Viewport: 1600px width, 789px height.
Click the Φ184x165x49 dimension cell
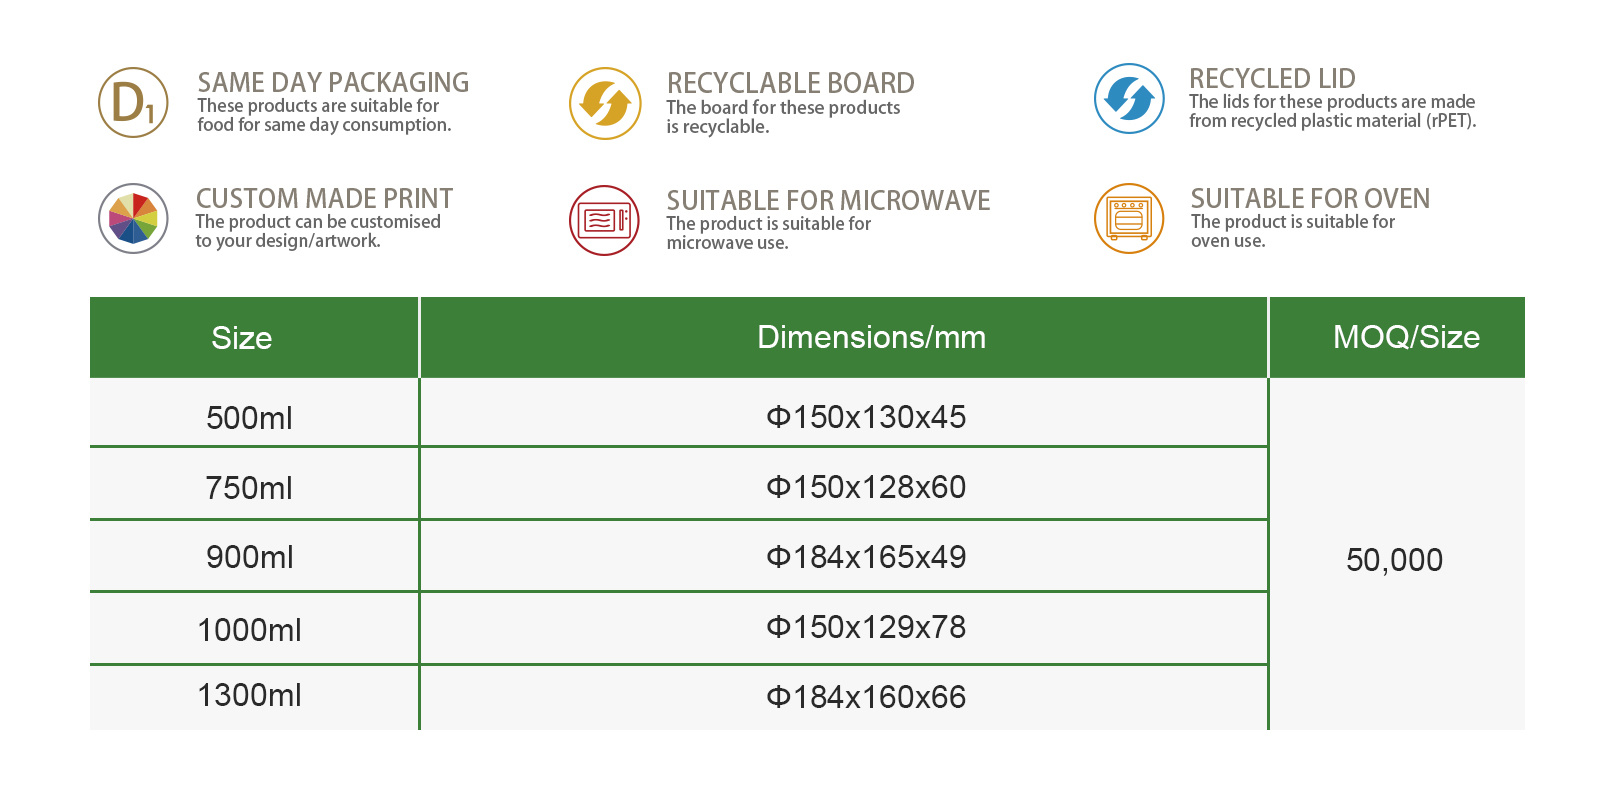[844, 556]
